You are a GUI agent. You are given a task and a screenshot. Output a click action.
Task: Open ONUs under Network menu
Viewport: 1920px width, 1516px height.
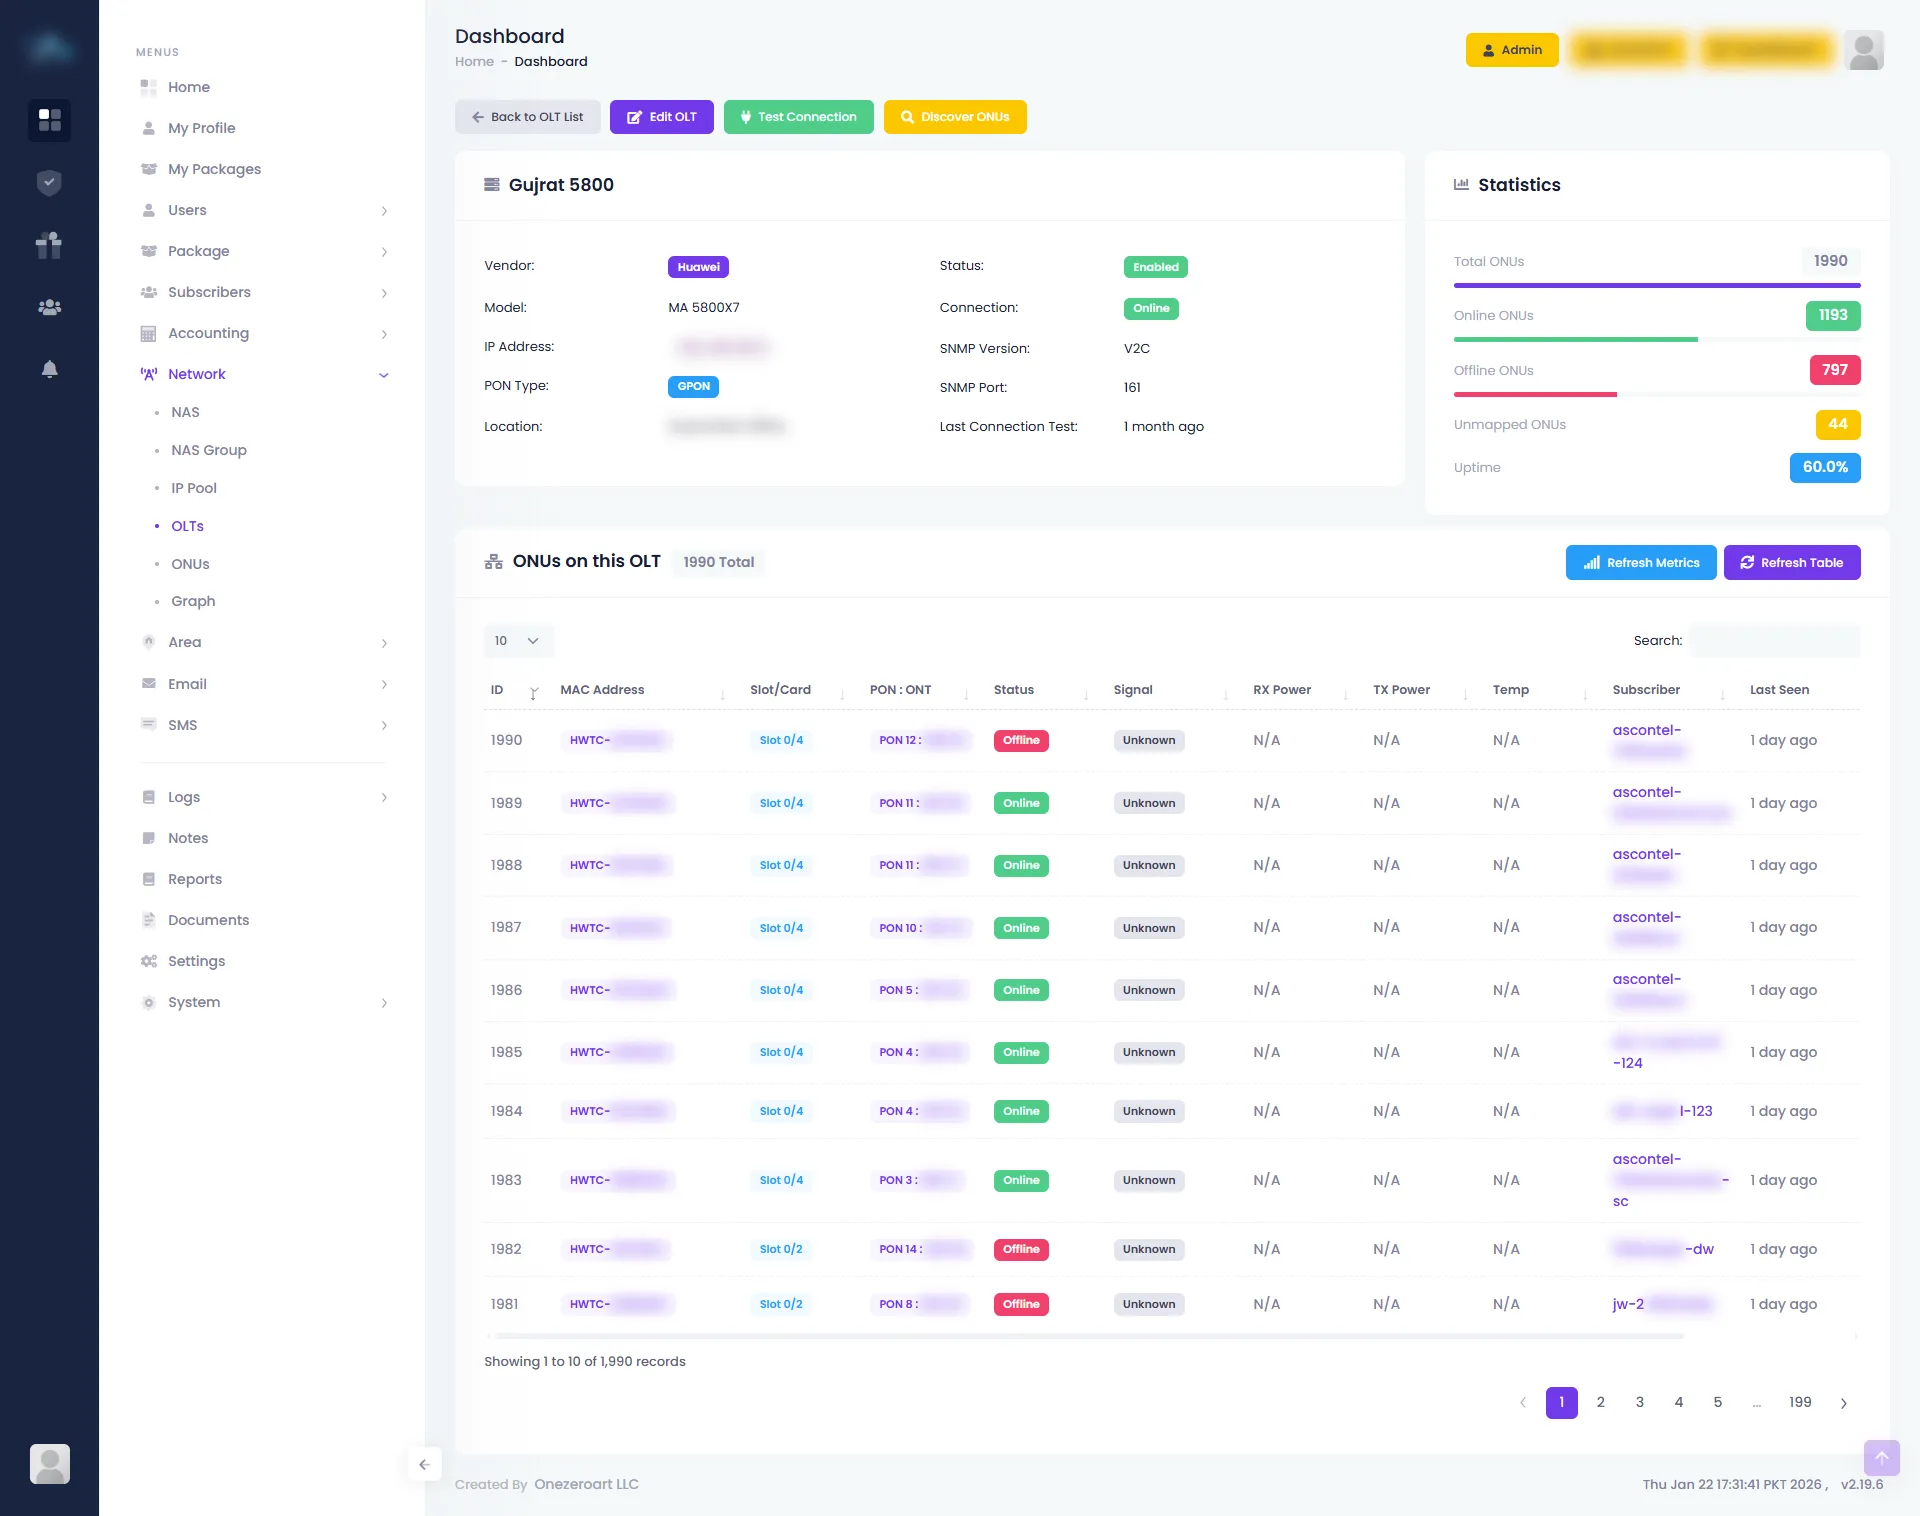190,564
